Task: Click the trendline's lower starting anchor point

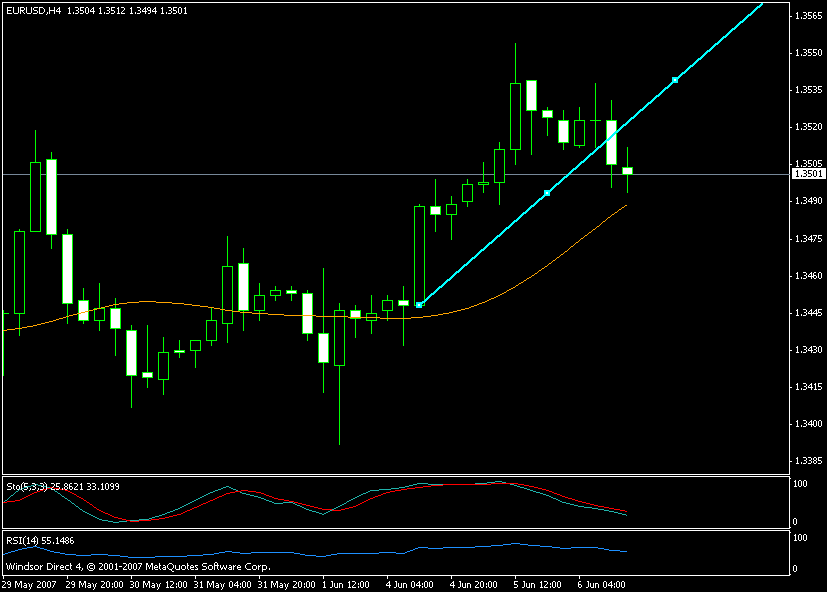Action: 419,304
